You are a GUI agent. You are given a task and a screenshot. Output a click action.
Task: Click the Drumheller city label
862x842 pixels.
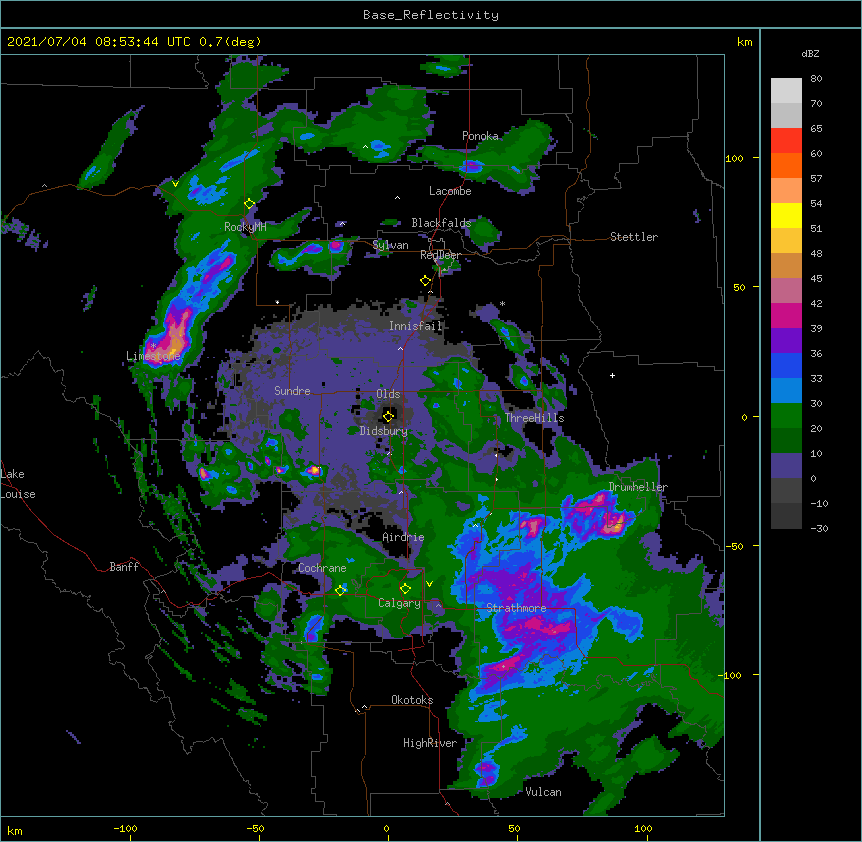tap(638, 487)
